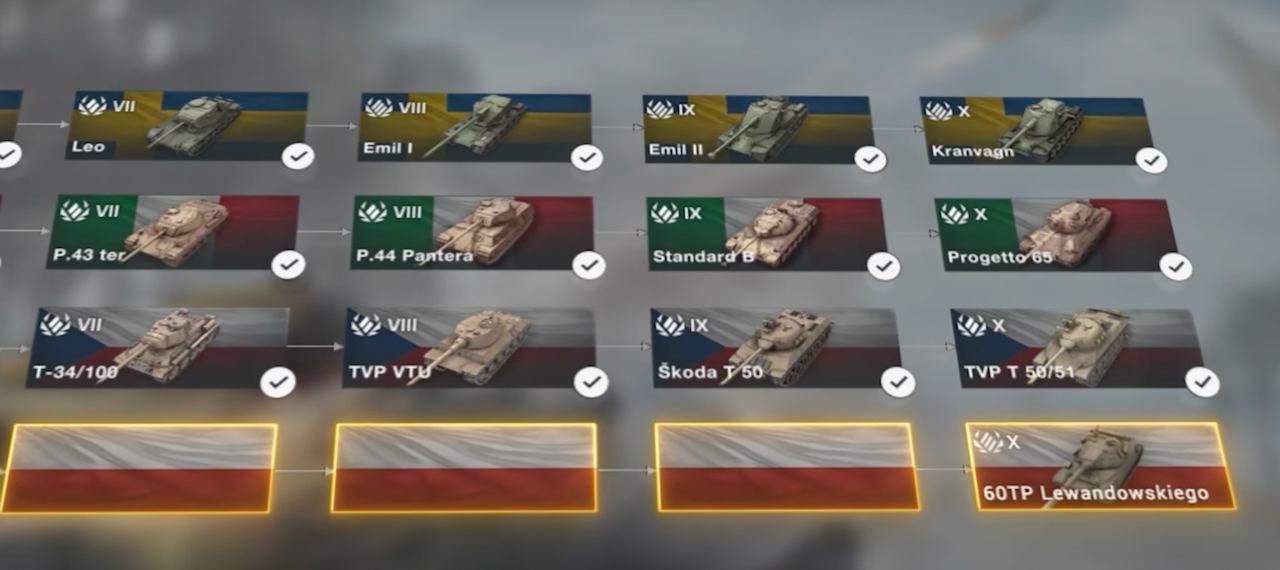Viewport: 1280px width, 570px height.
Task: Click the tank class emblem on T-34/100
Action: point(55,324)
